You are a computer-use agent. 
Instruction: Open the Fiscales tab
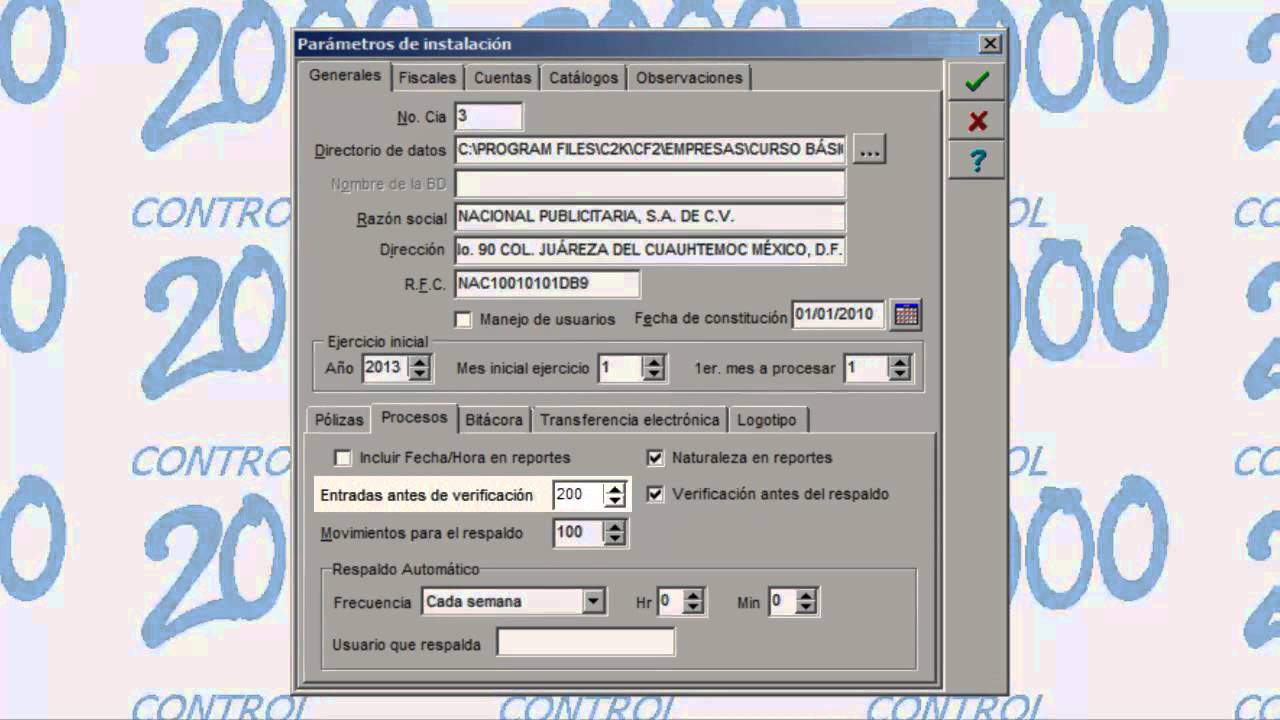[x=427, y=77]
